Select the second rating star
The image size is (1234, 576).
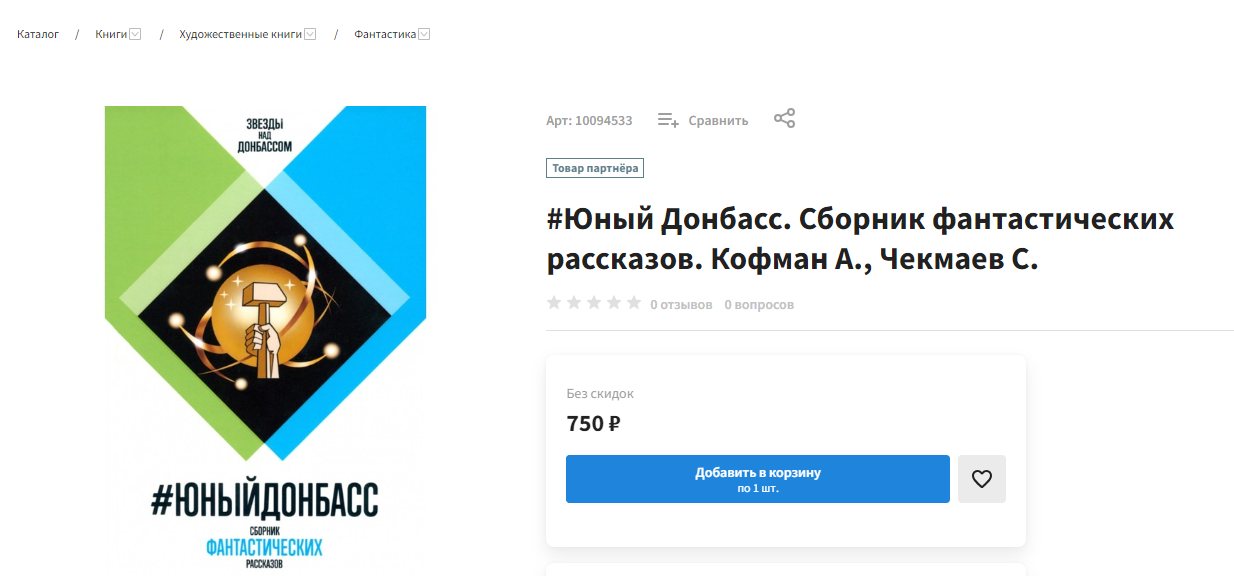pyautogui.click(x=574, y=303)
